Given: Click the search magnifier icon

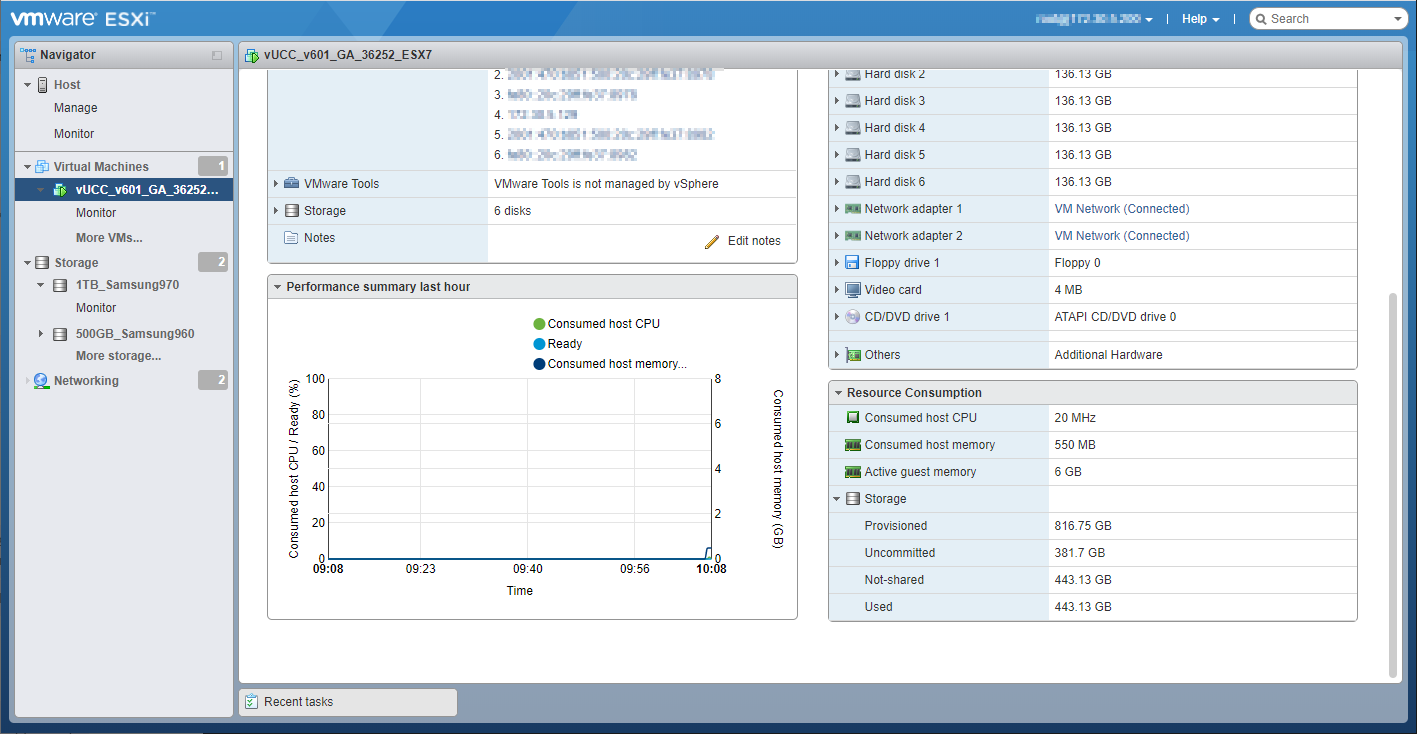Looking at the screenshot, I should coord(1261,19).
